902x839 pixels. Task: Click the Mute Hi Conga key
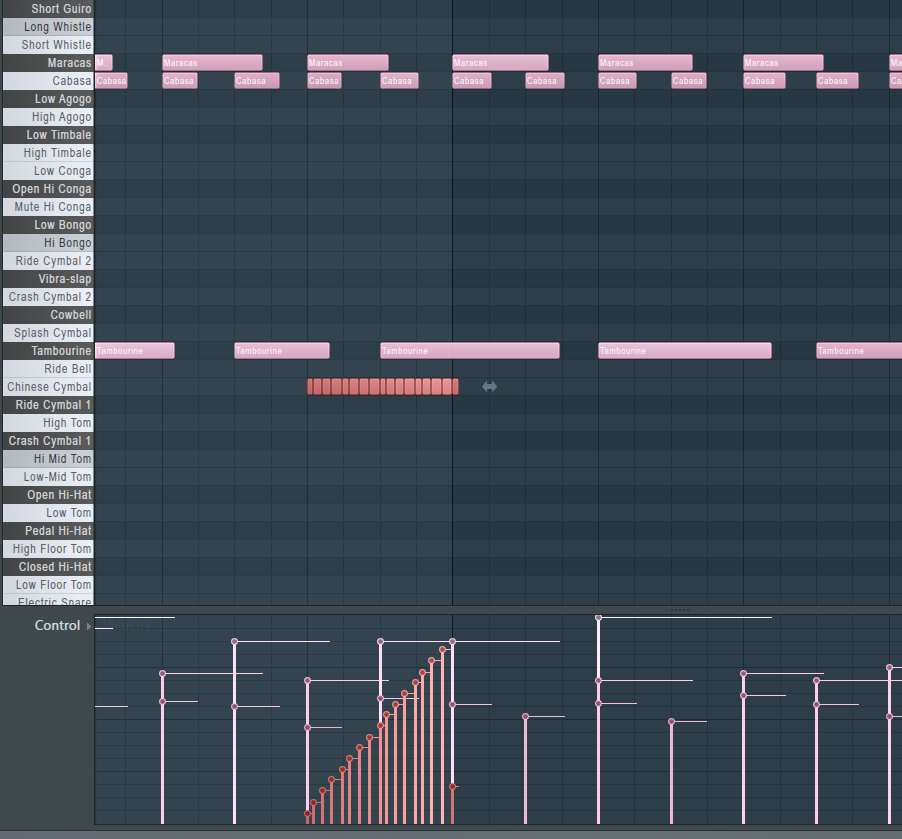[48, 207]
